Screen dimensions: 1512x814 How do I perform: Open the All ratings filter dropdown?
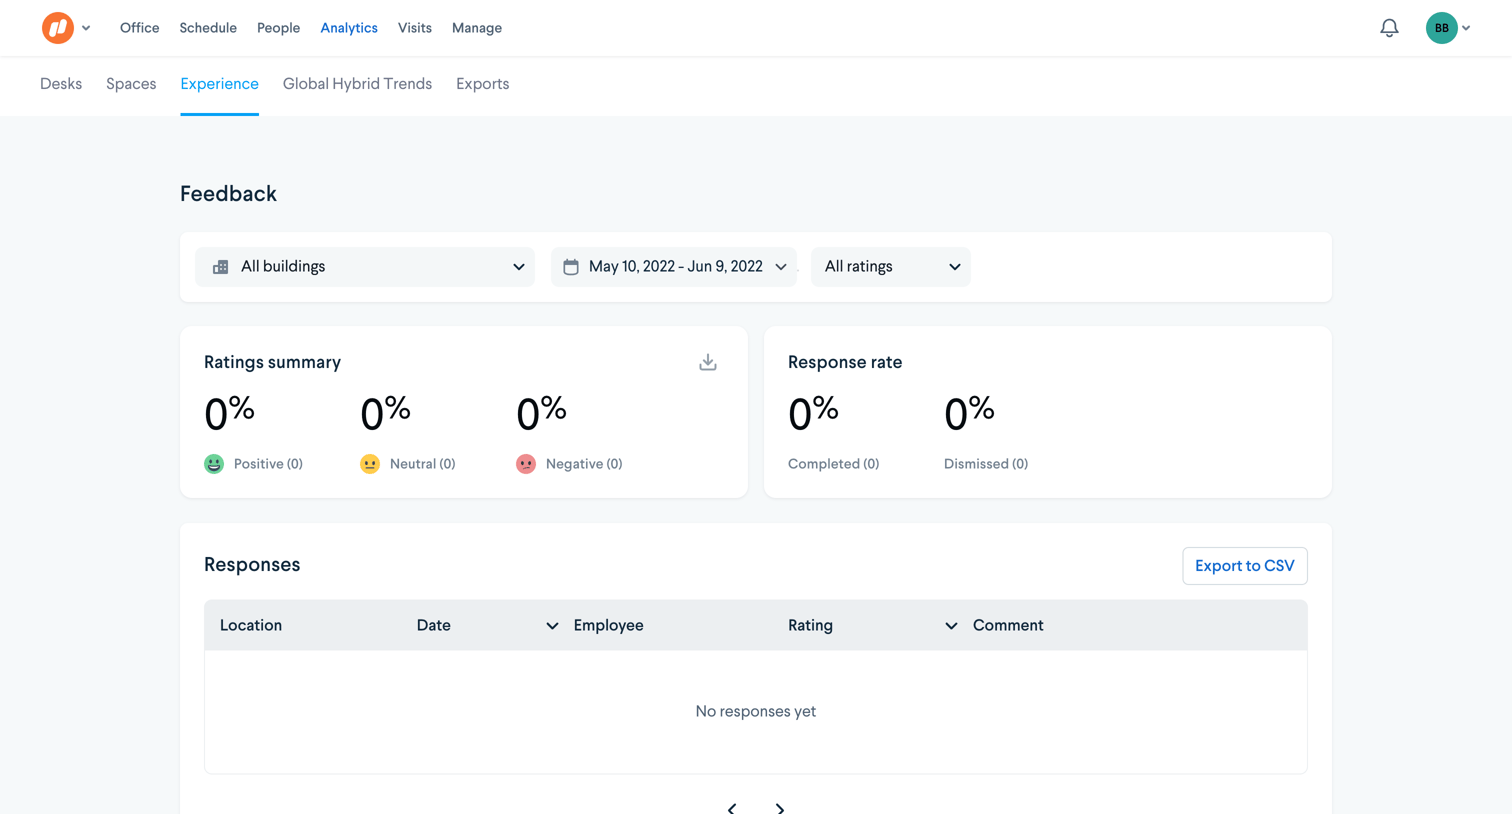tap(891, 267)
